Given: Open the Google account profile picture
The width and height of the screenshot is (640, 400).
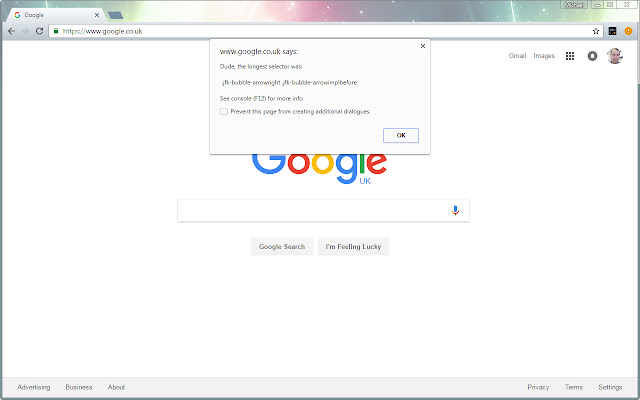Looking at the screenshot, I should [615, 56].
